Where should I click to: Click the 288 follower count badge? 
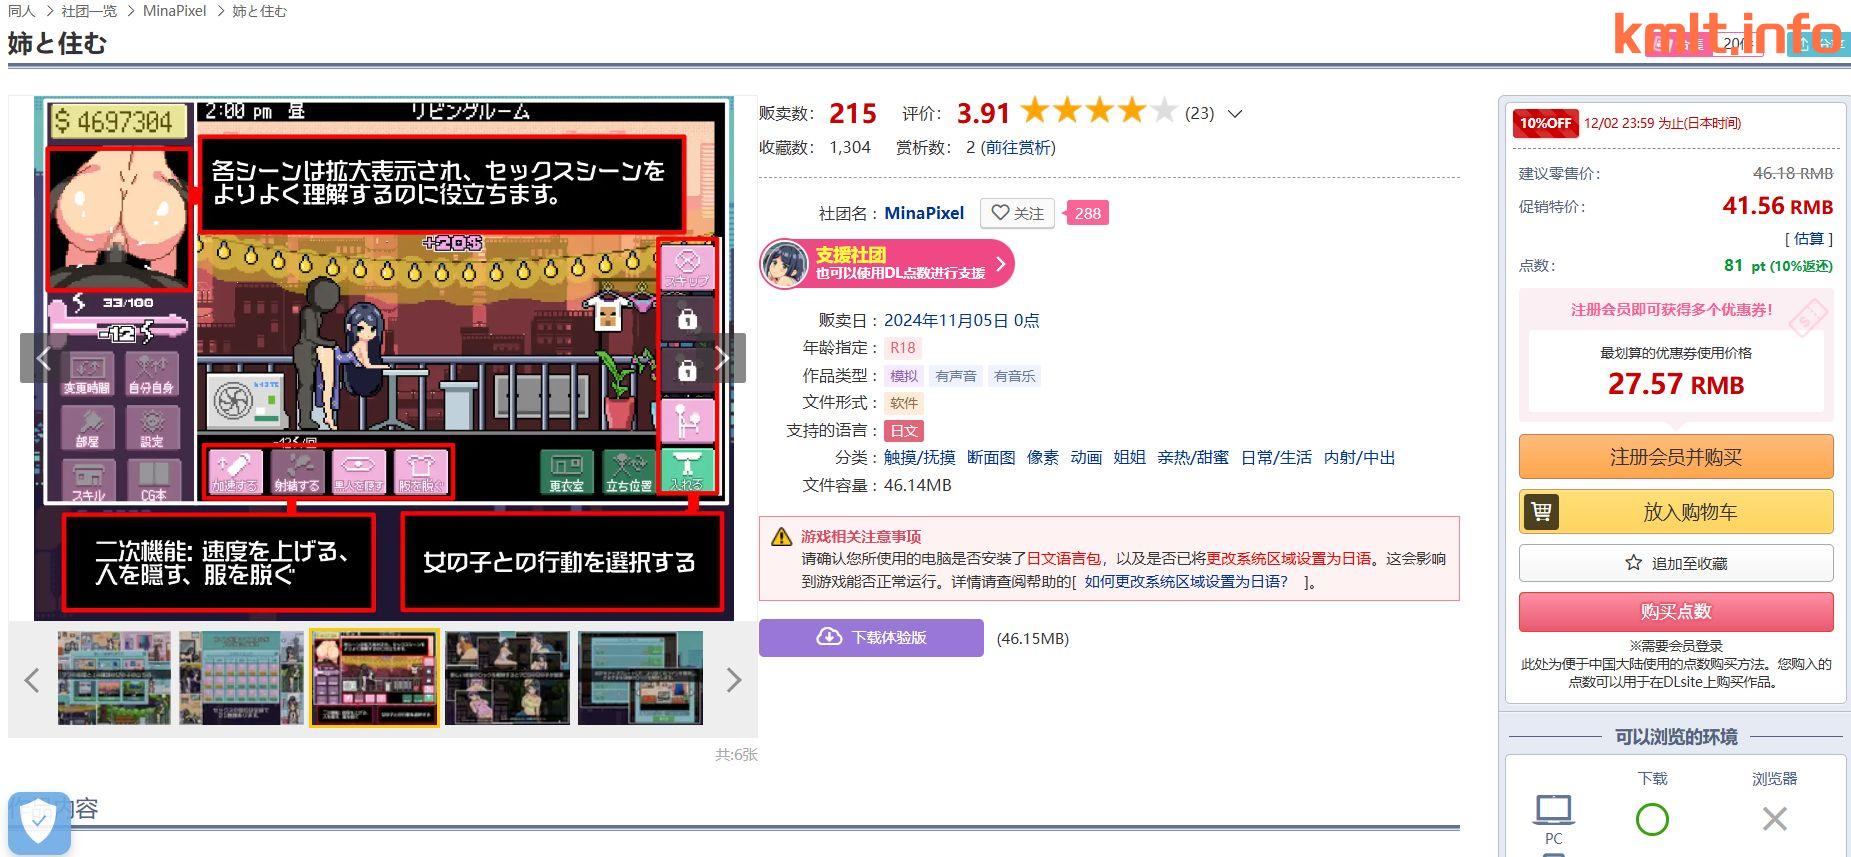(x=1088, y=213)
